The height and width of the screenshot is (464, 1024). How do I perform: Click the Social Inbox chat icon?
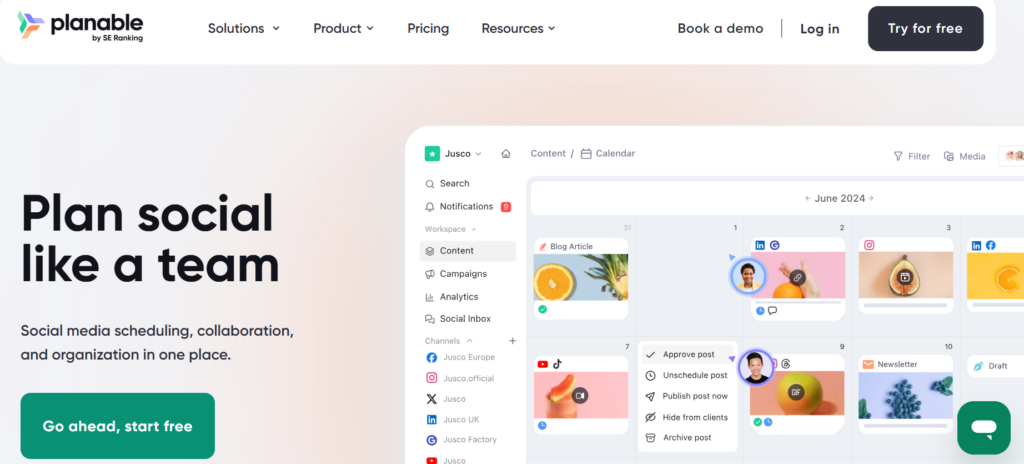pos(430,319)
